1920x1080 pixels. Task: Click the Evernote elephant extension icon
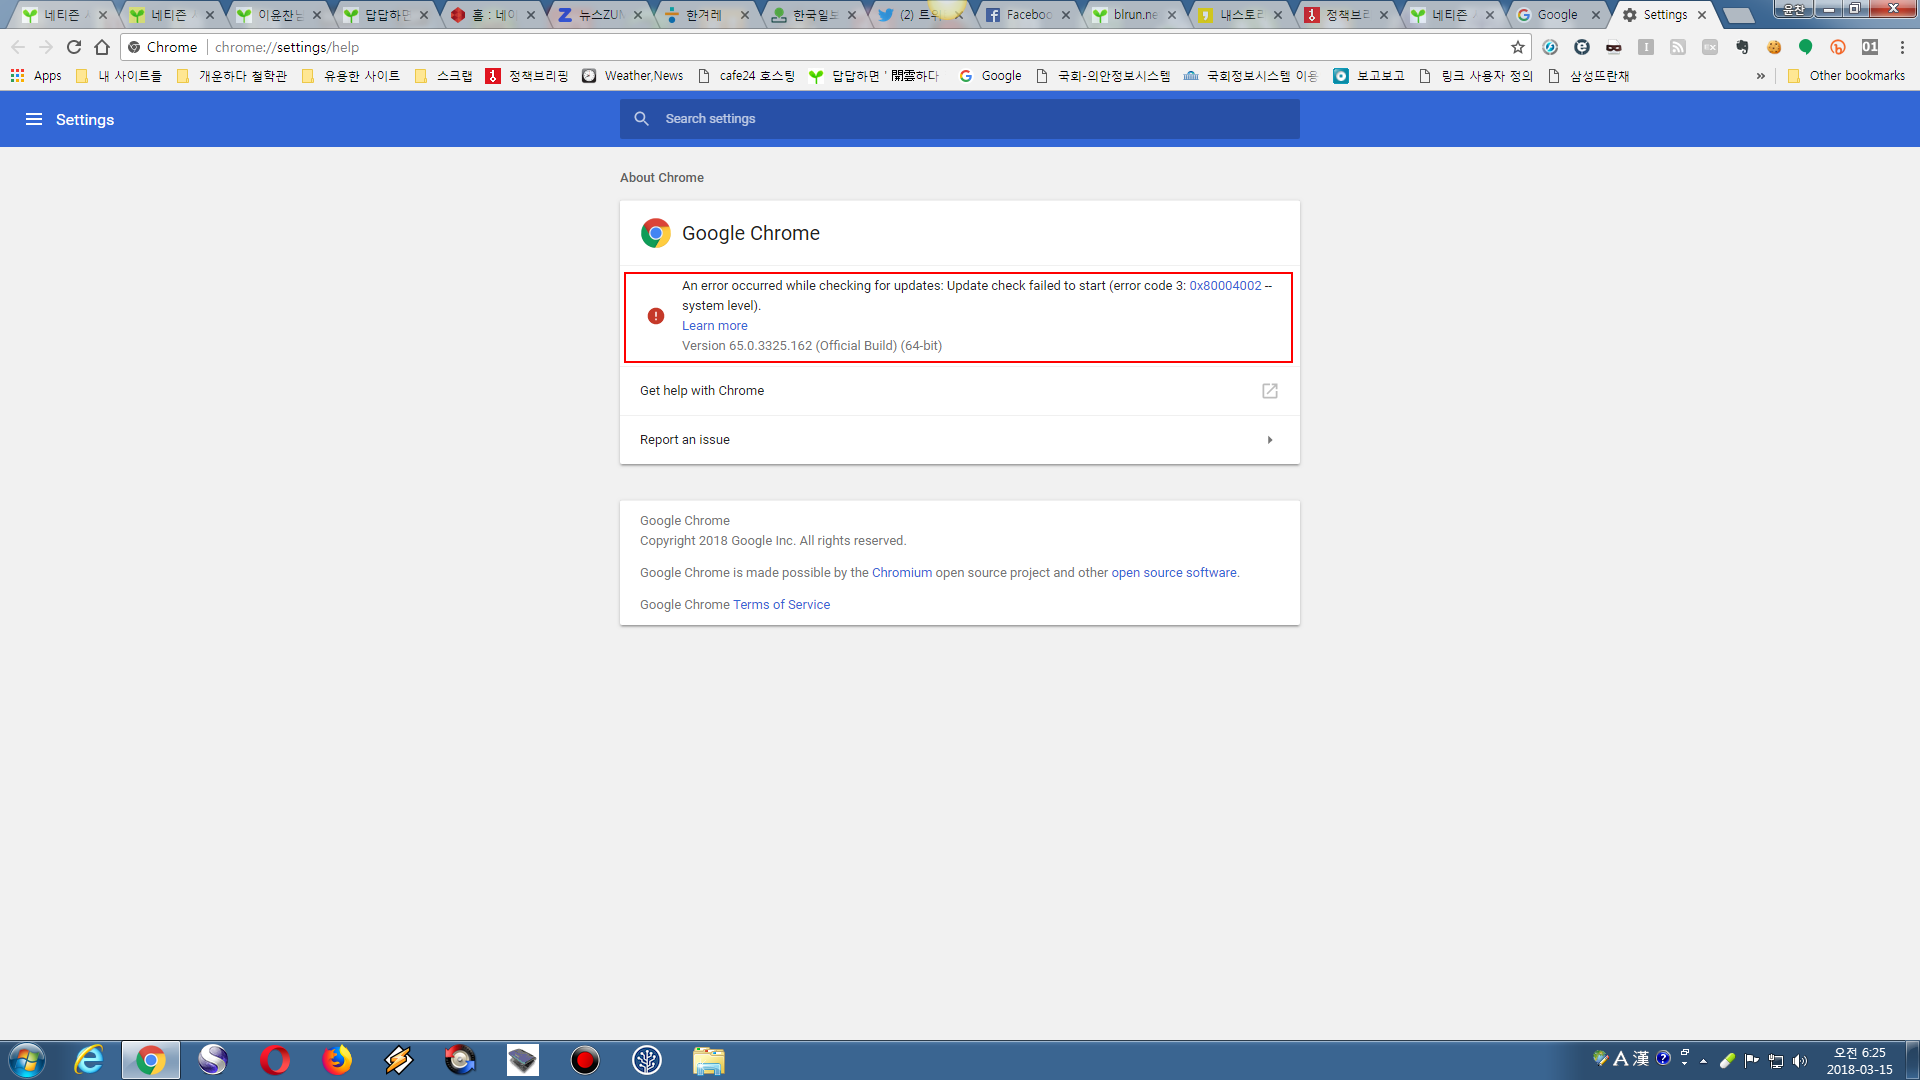pyautogui.click(x=1742, y=47)
